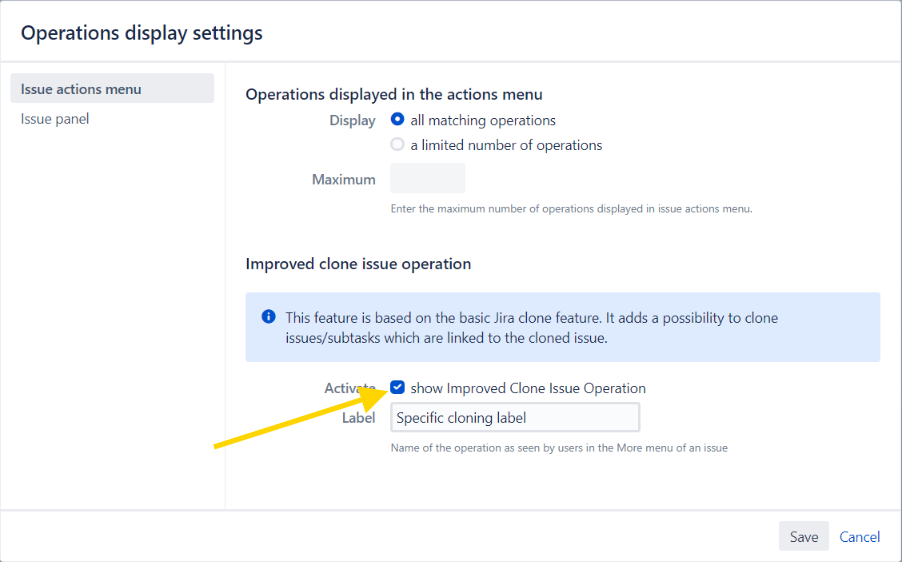Click the info banner text about the Jira clone feature

tap(531, 327)
